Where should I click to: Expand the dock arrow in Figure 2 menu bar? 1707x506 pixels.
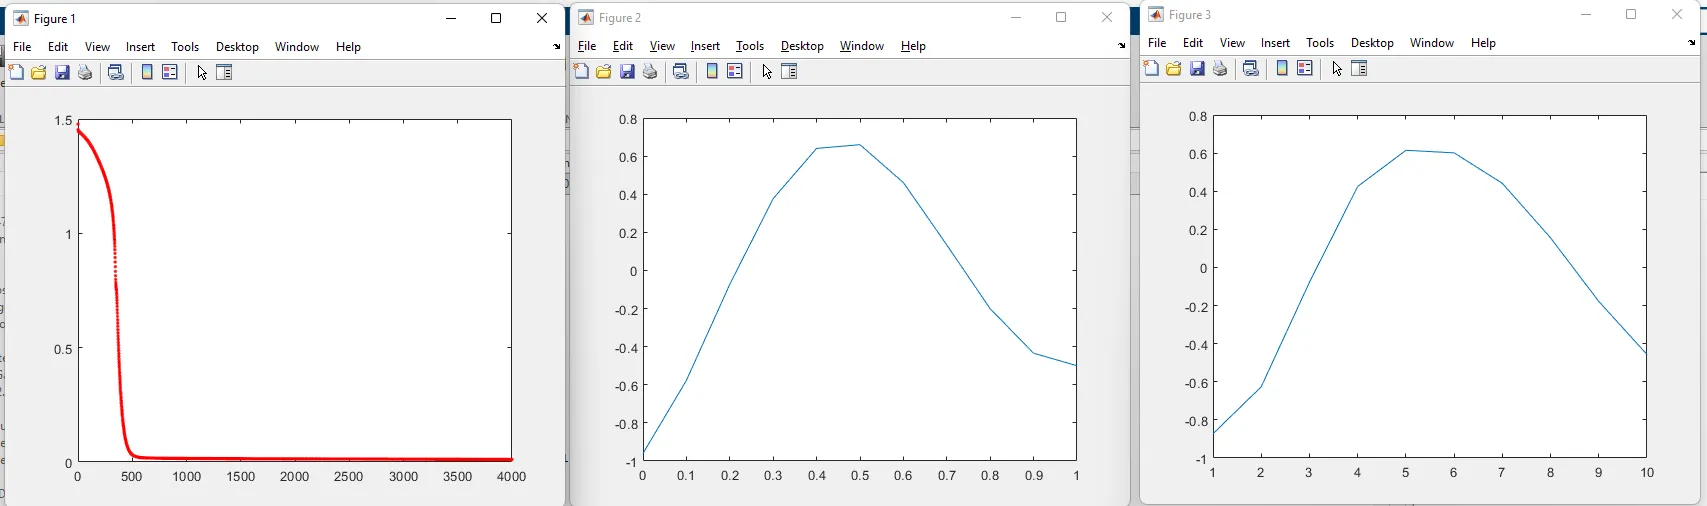(x=1121, y=46)
